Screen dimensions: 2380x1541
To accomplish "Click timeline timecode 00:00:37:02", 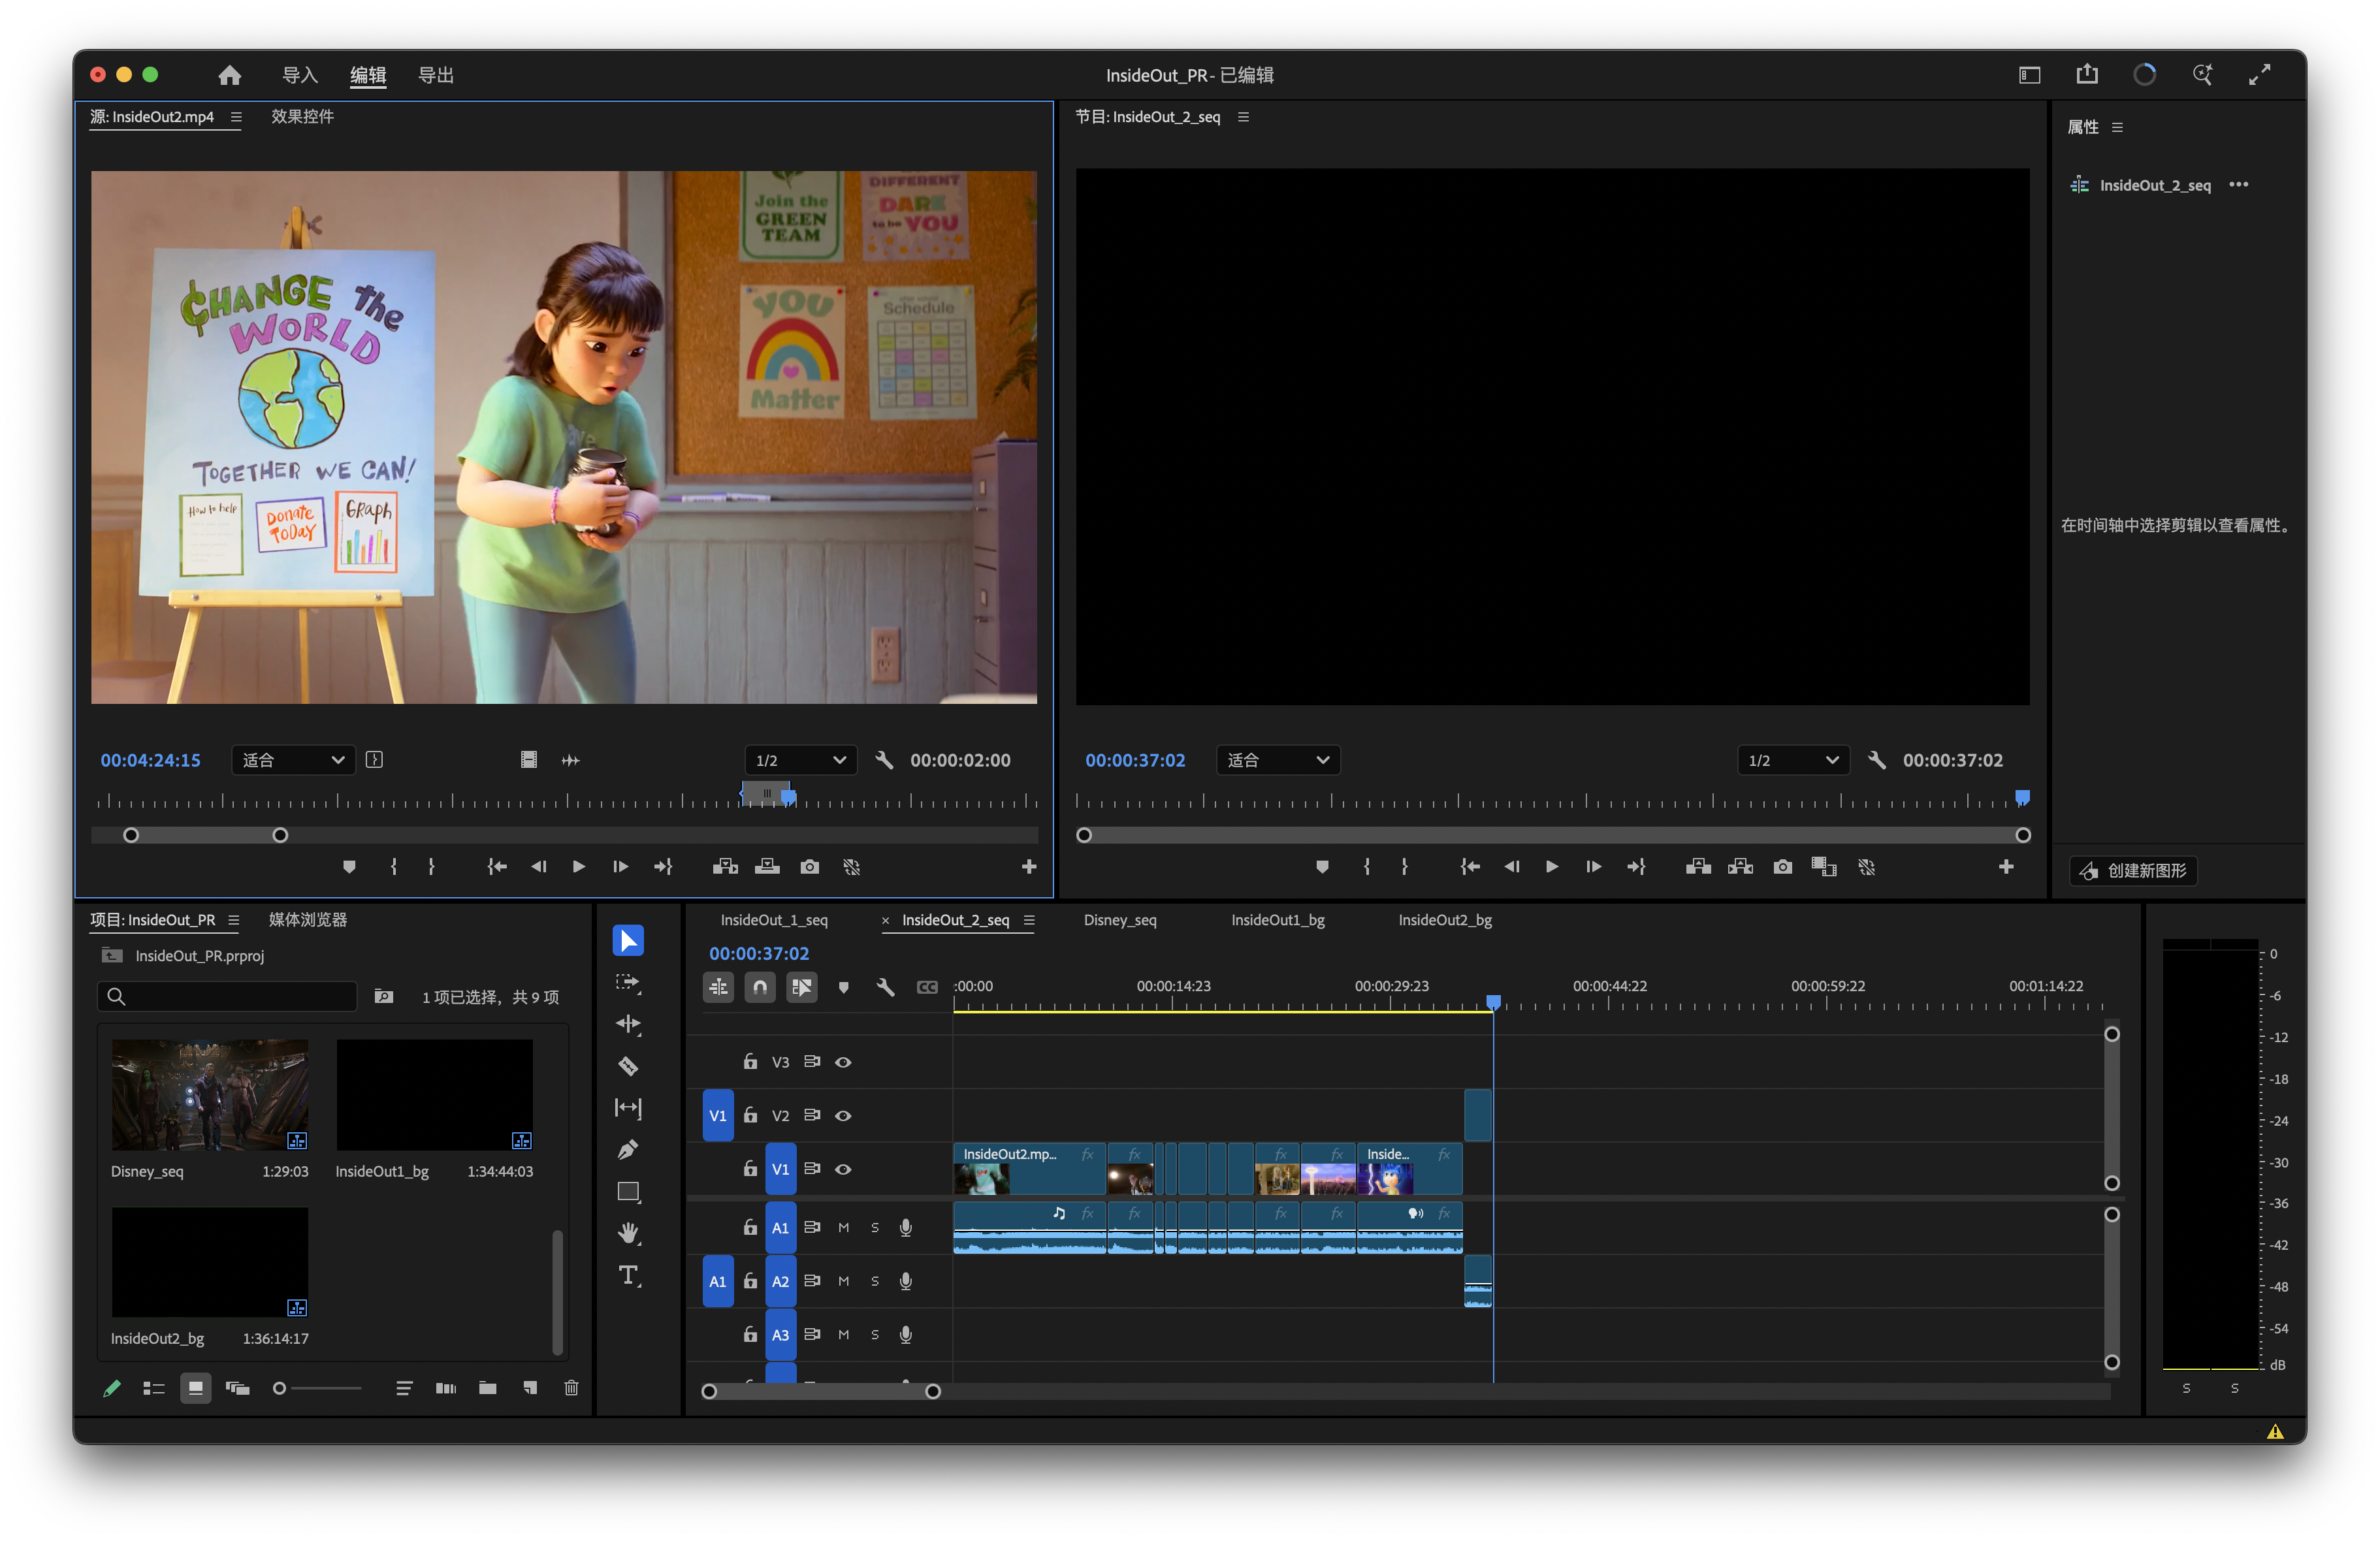I will coord(759,953).
